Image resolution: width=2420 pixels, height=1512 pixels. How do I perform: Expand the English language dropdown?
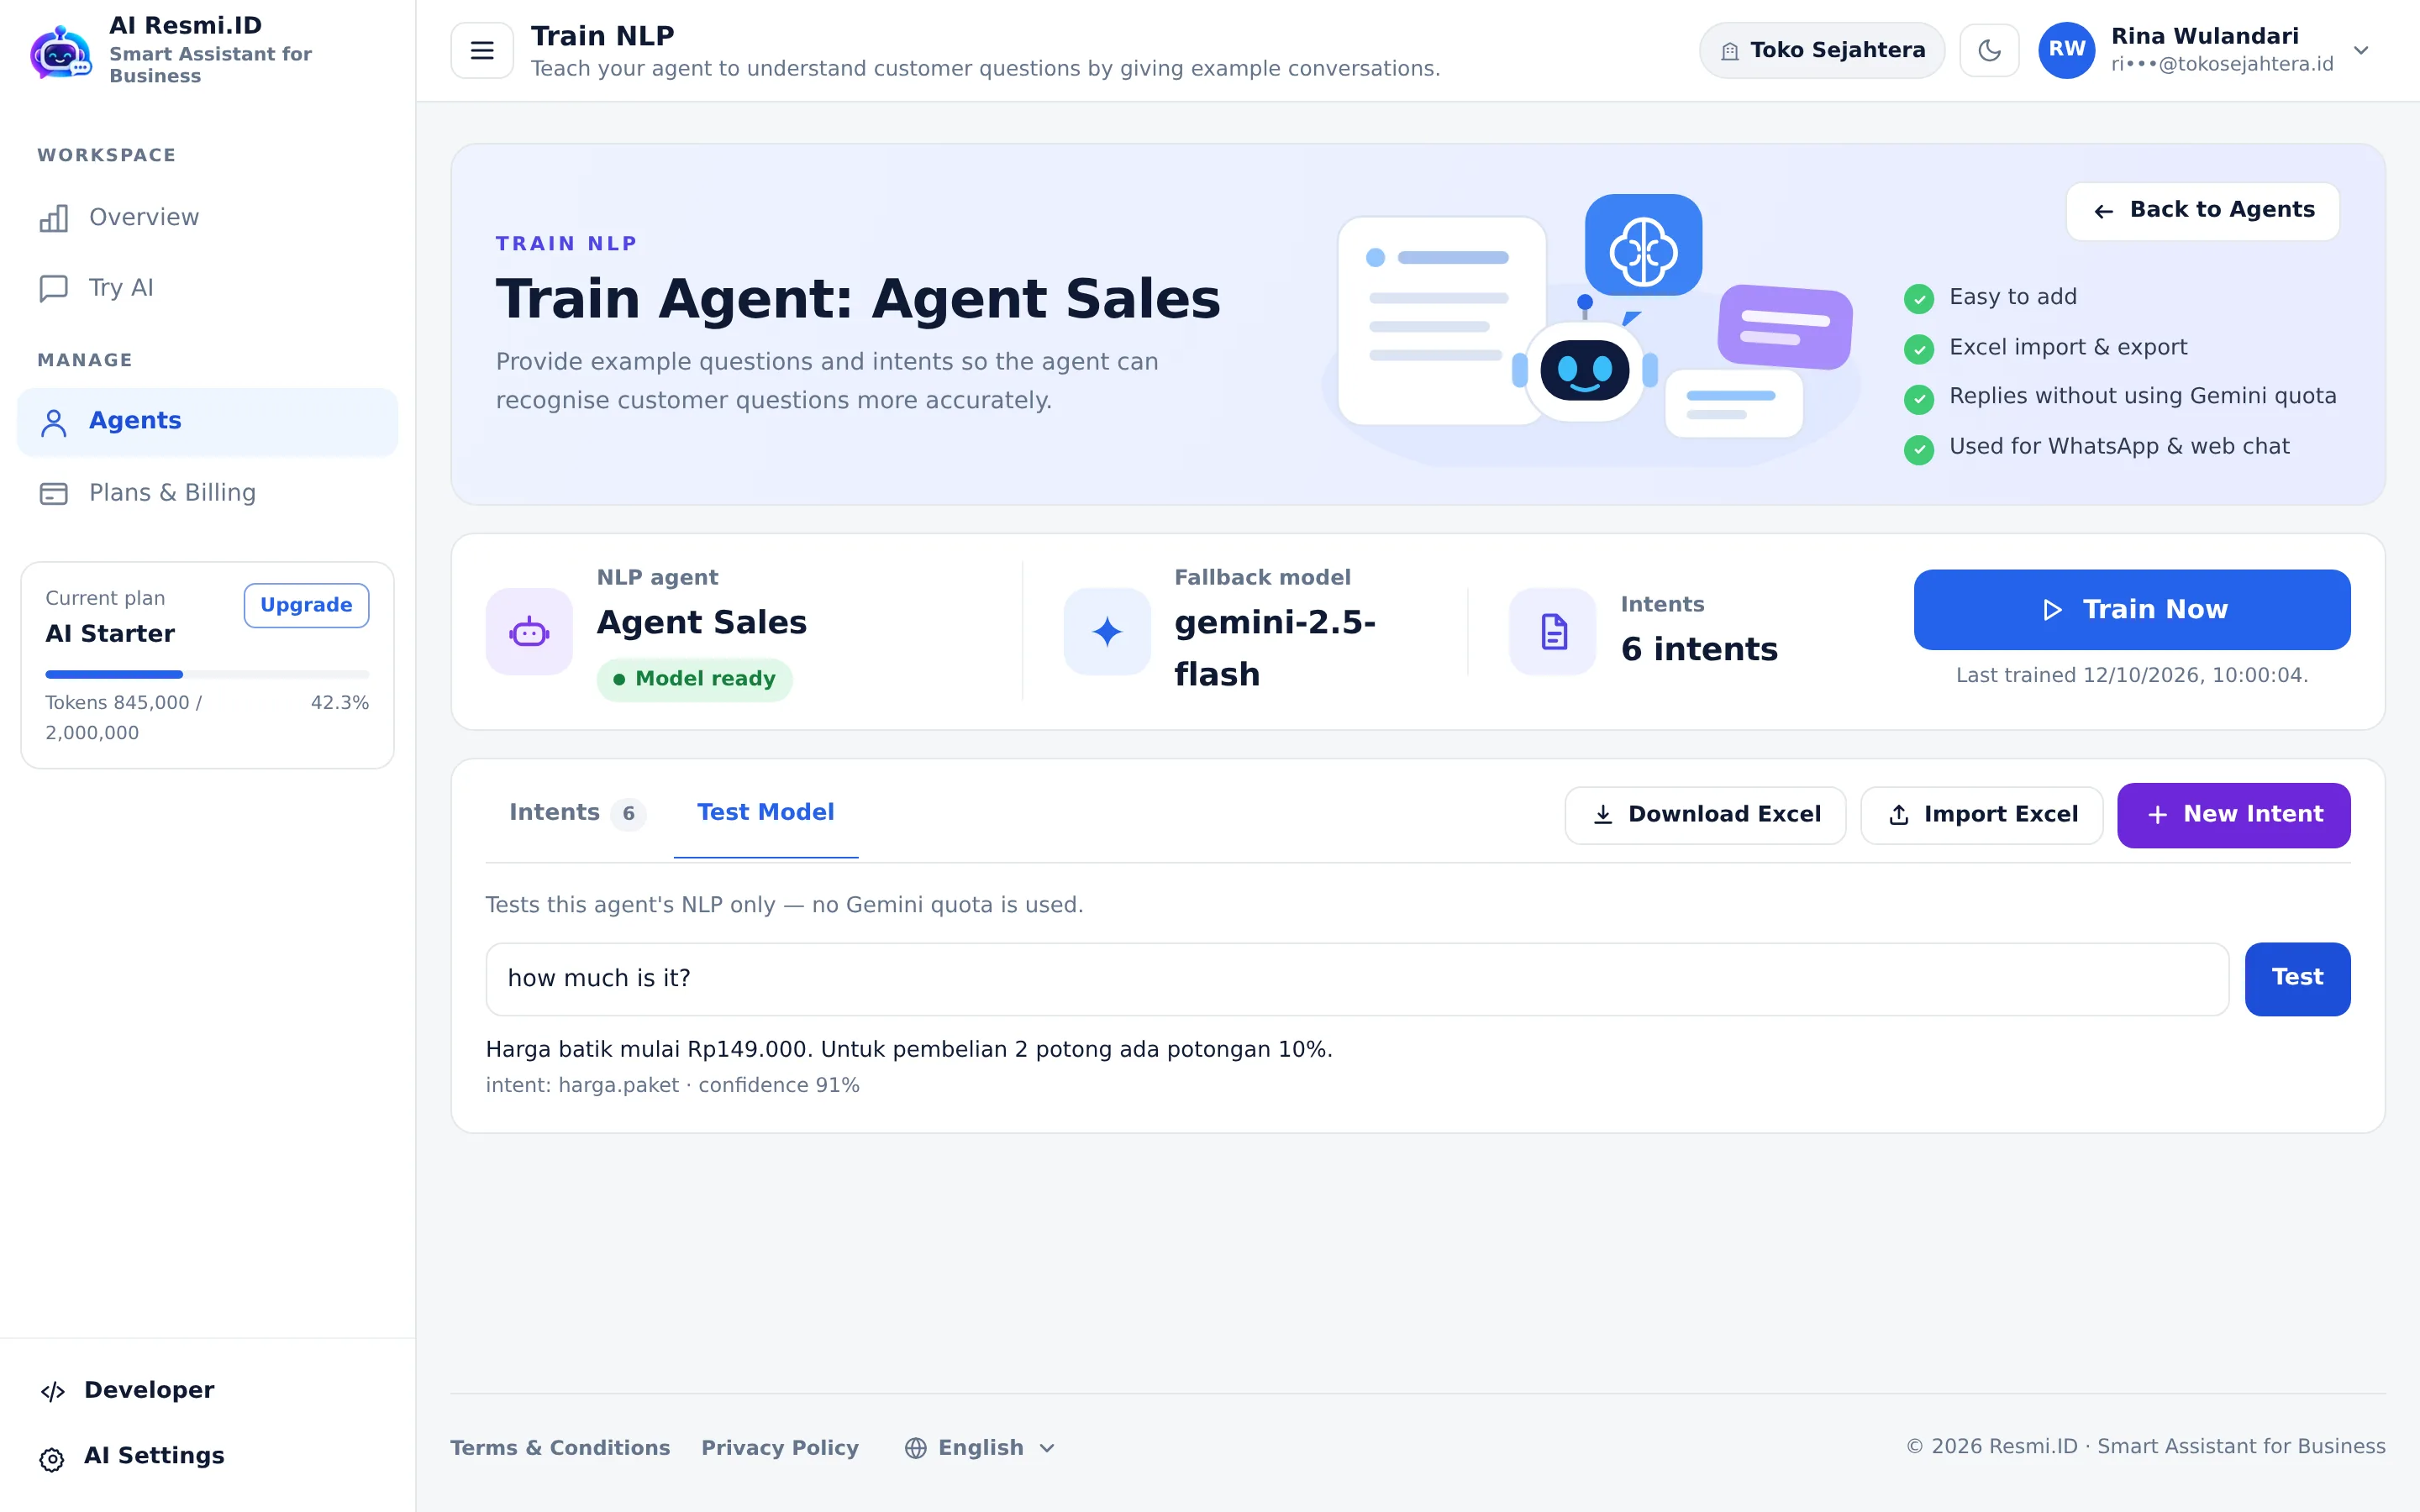980,1448
